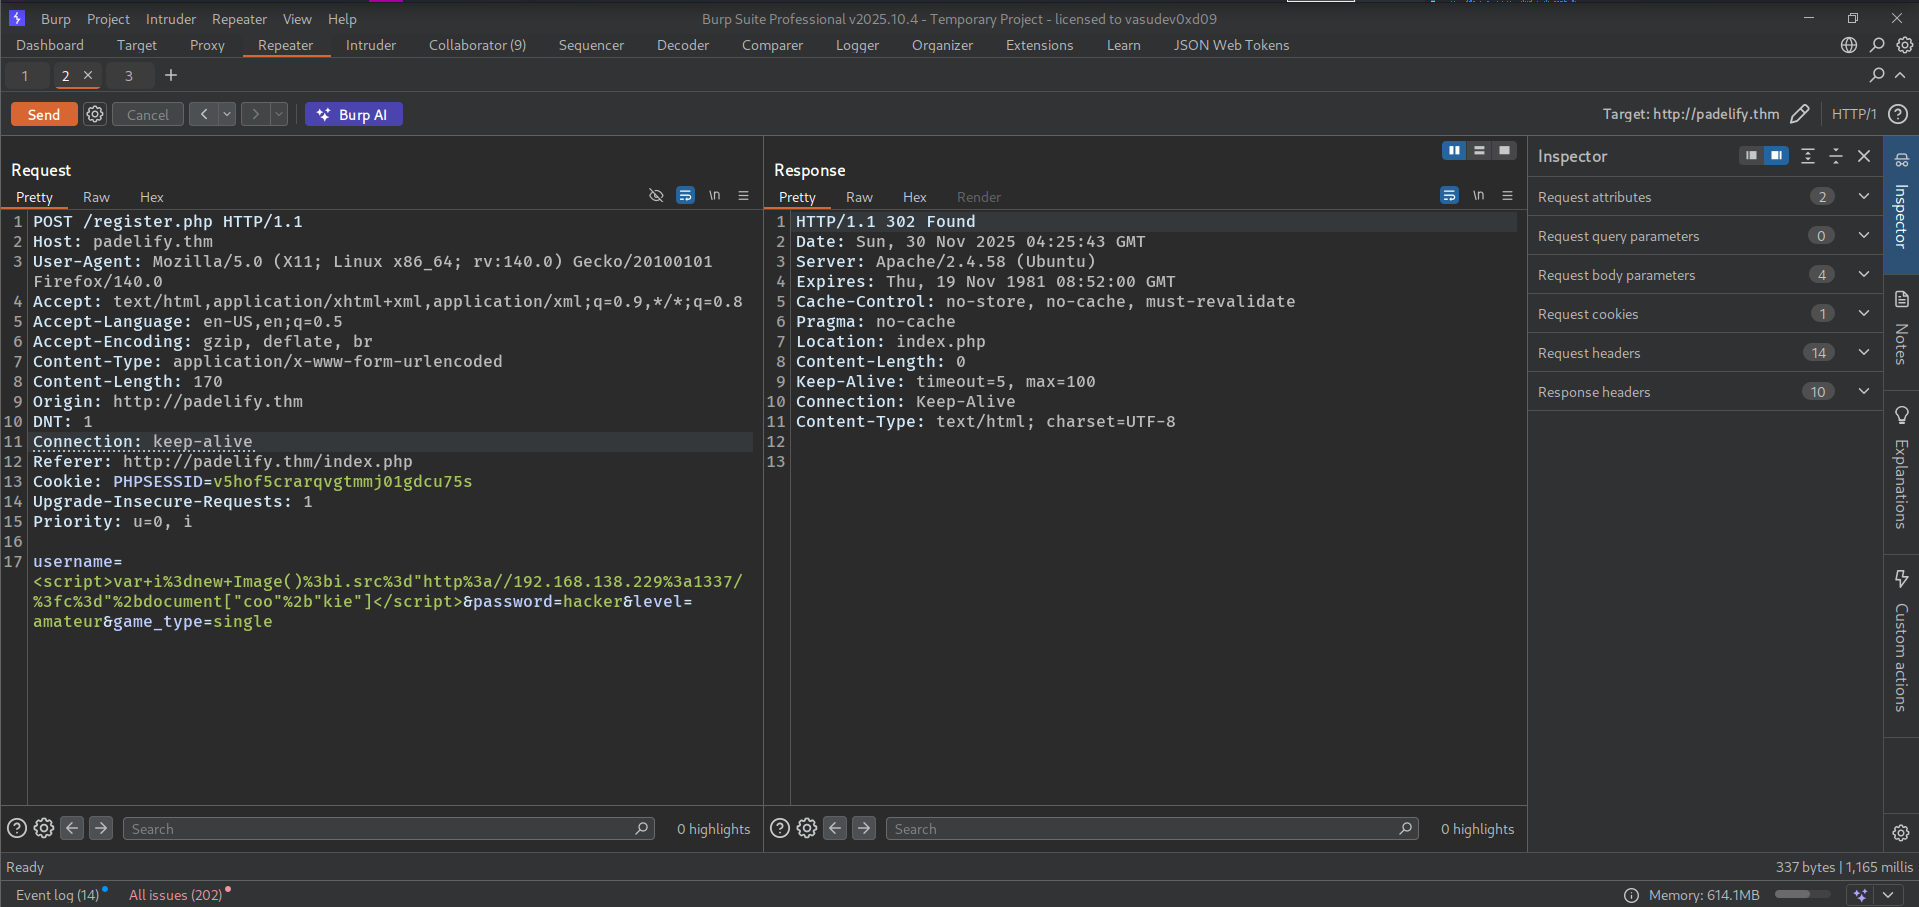
Task: Toggle word wrap in the Response editor
Action: click(1449, 195)
